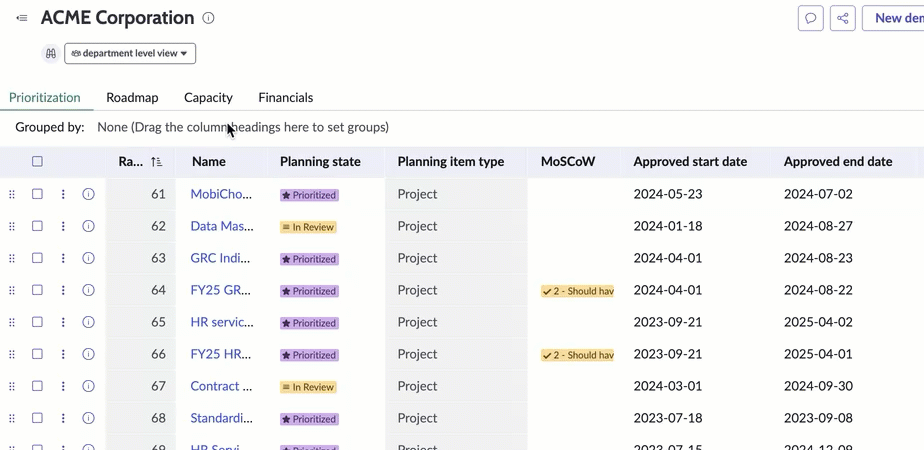Click Should have tag on rank 64
The image size is (924, 450).
578,291
